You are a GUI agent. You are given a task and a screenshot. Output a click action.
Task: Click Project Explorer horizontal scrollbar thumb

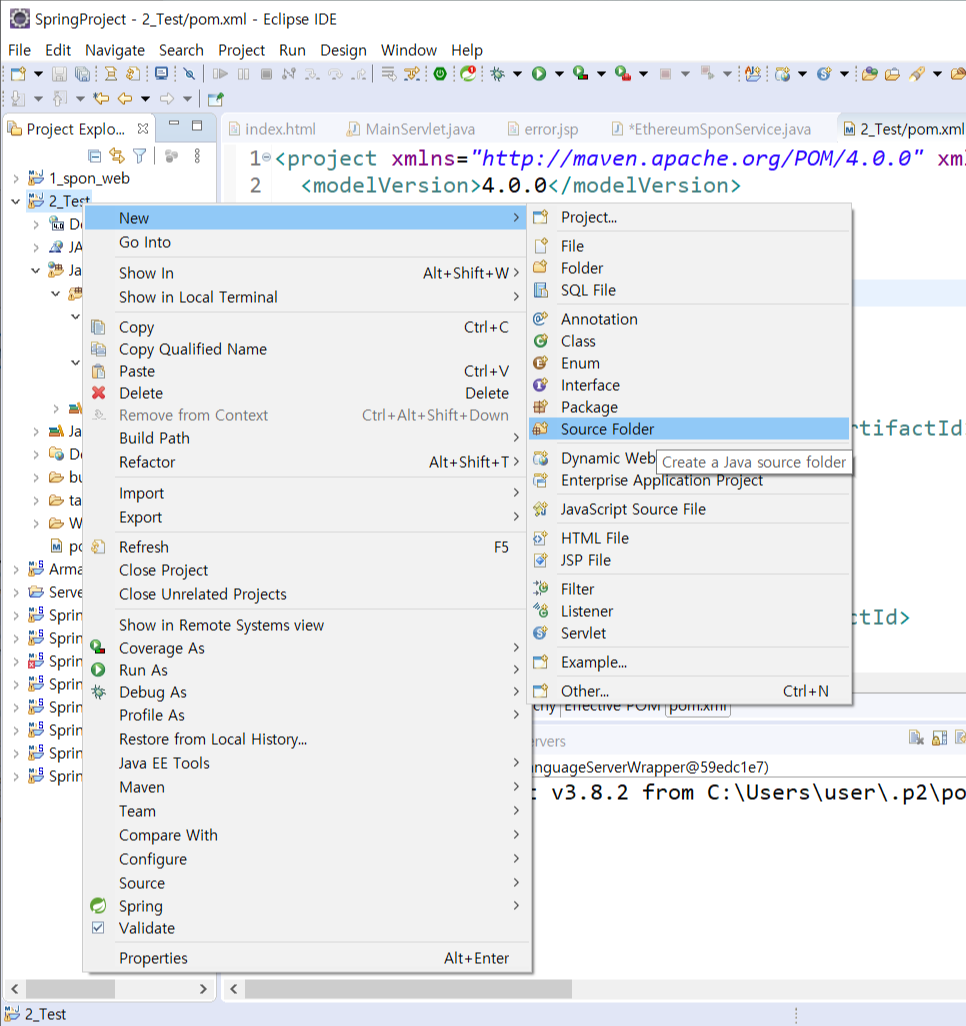click(71, 989)
